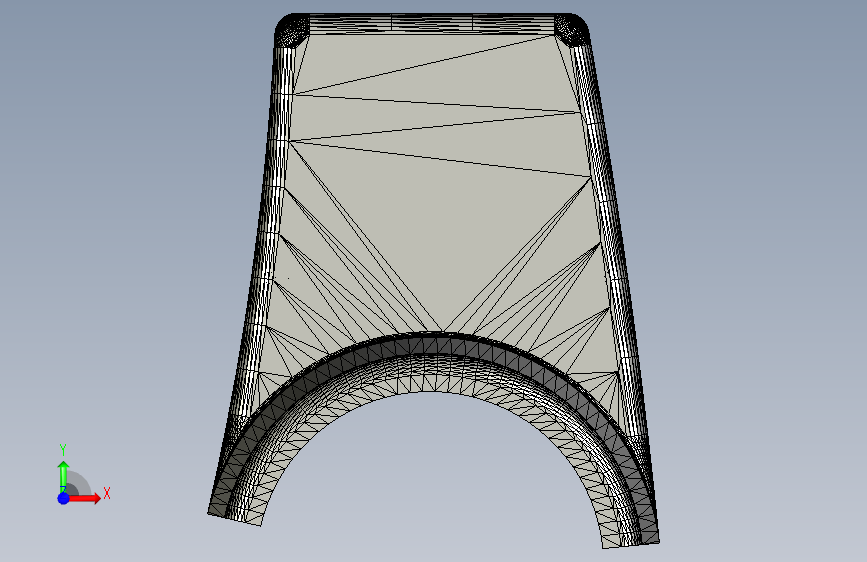Select the flat triangulated face of the model
Image resolution: width=867 pixels, height=562 pixels.
(437, 221)
